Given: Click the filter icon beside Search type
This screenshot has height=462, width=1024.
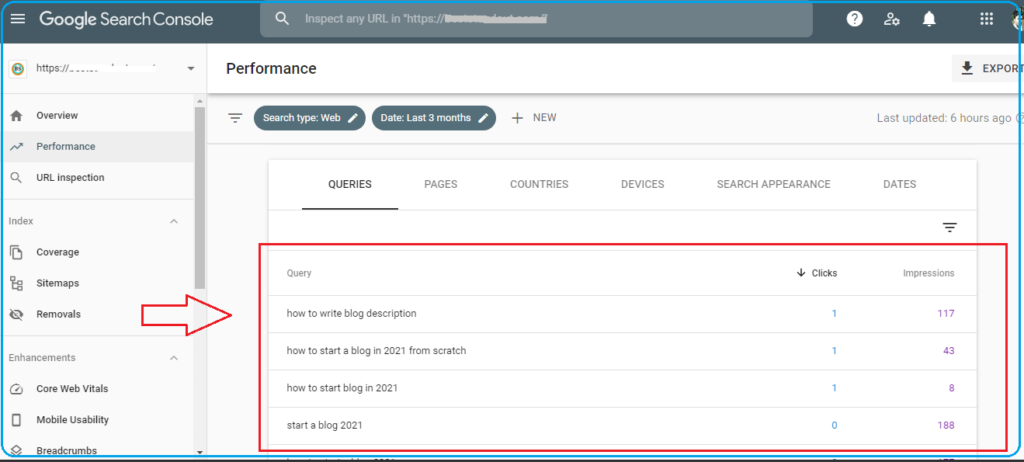Looking at the screenshot, I should point(235,118).
